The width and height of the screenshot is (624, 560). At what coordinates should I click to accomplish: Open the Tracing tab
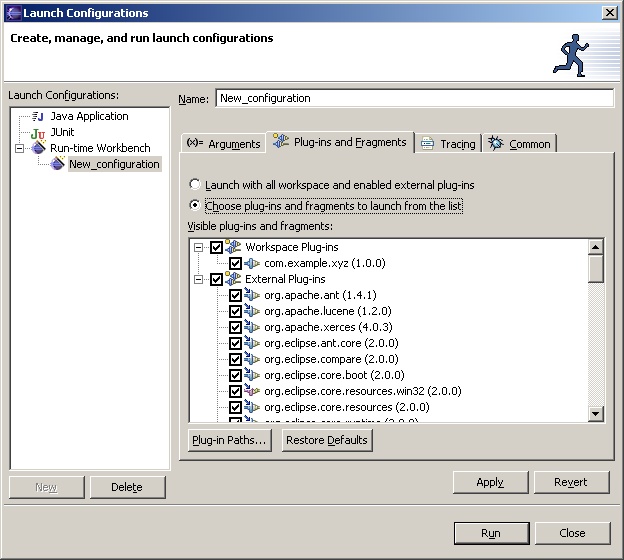tap(447, 144)
